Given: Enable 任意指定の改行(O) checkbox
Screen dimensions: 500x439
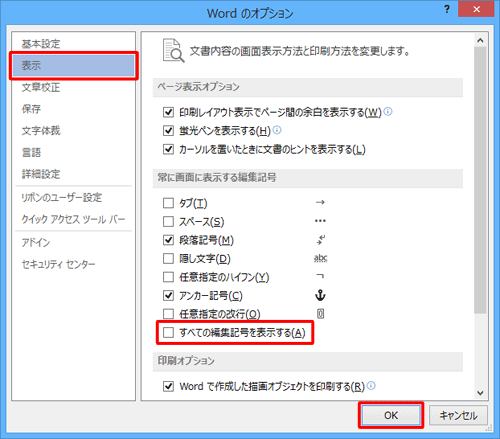Looking at the screenshot, I should tap(168, 314).
